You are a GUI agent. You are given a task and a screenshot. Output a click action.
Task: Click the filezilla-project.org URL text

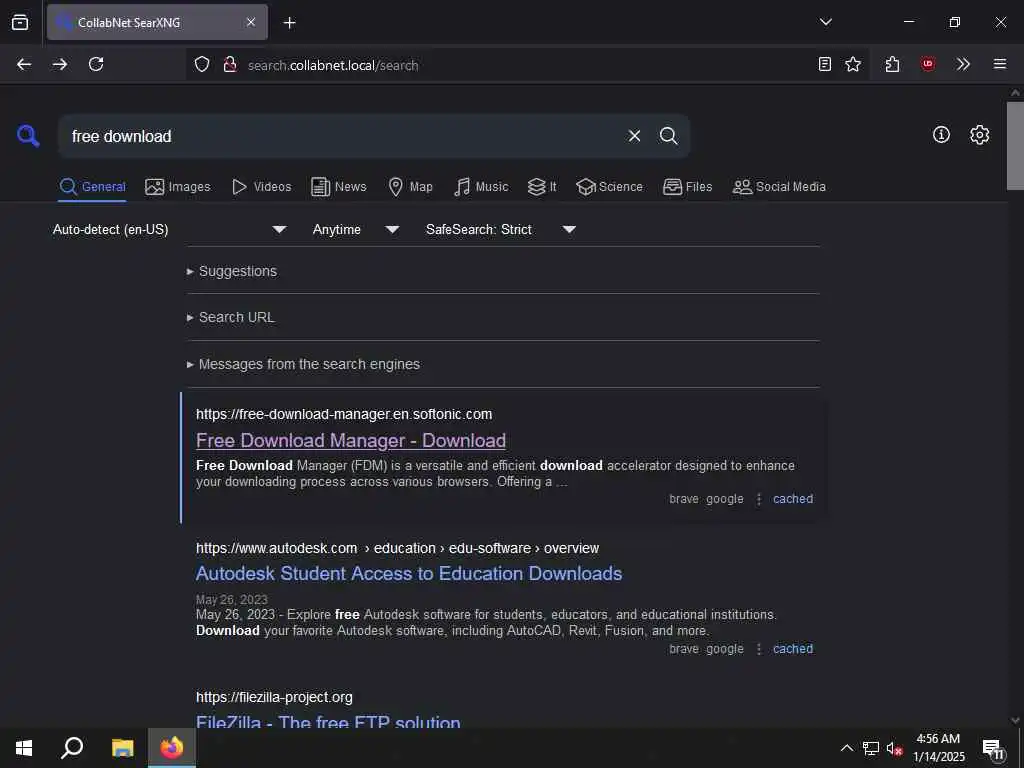pyautogui.click(x=274, y=697)
